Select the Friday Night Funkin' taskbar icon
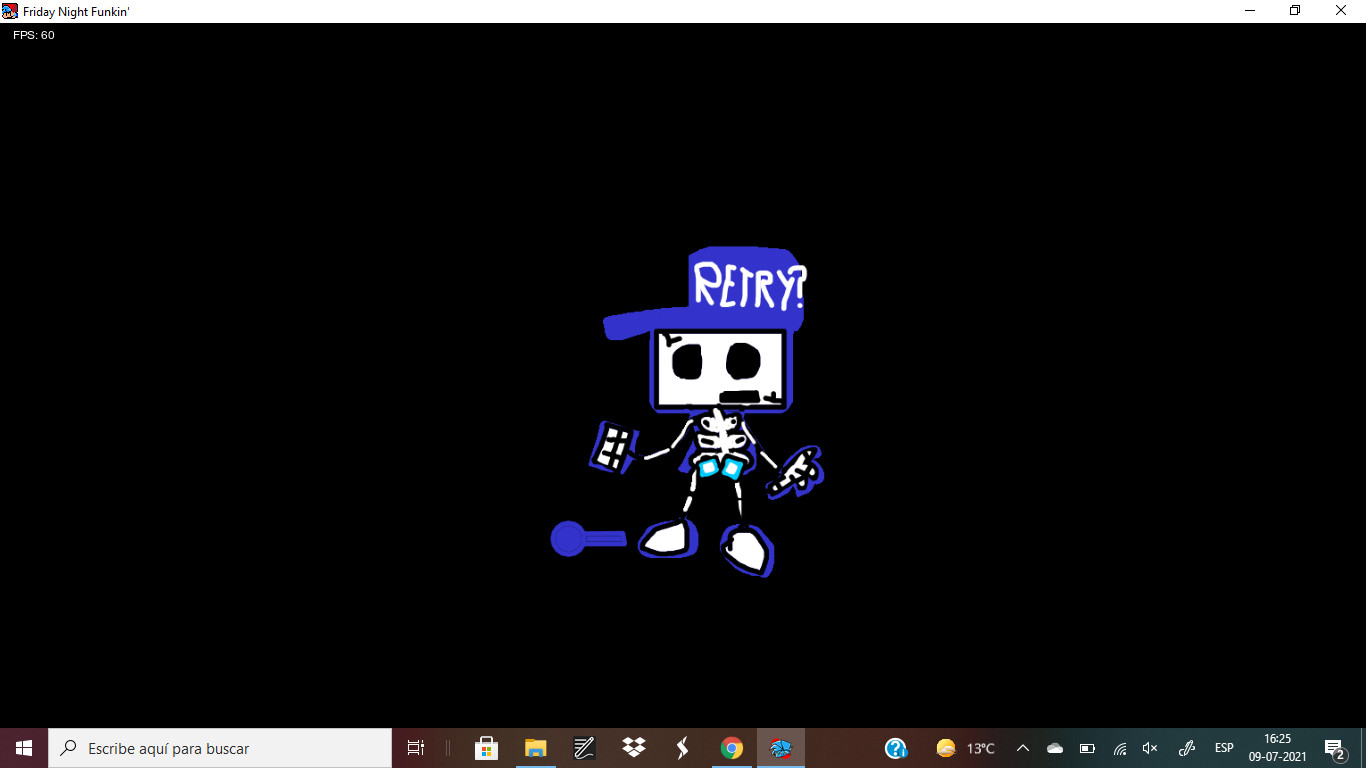This screenshot has width=1366, height=768. 781,747
